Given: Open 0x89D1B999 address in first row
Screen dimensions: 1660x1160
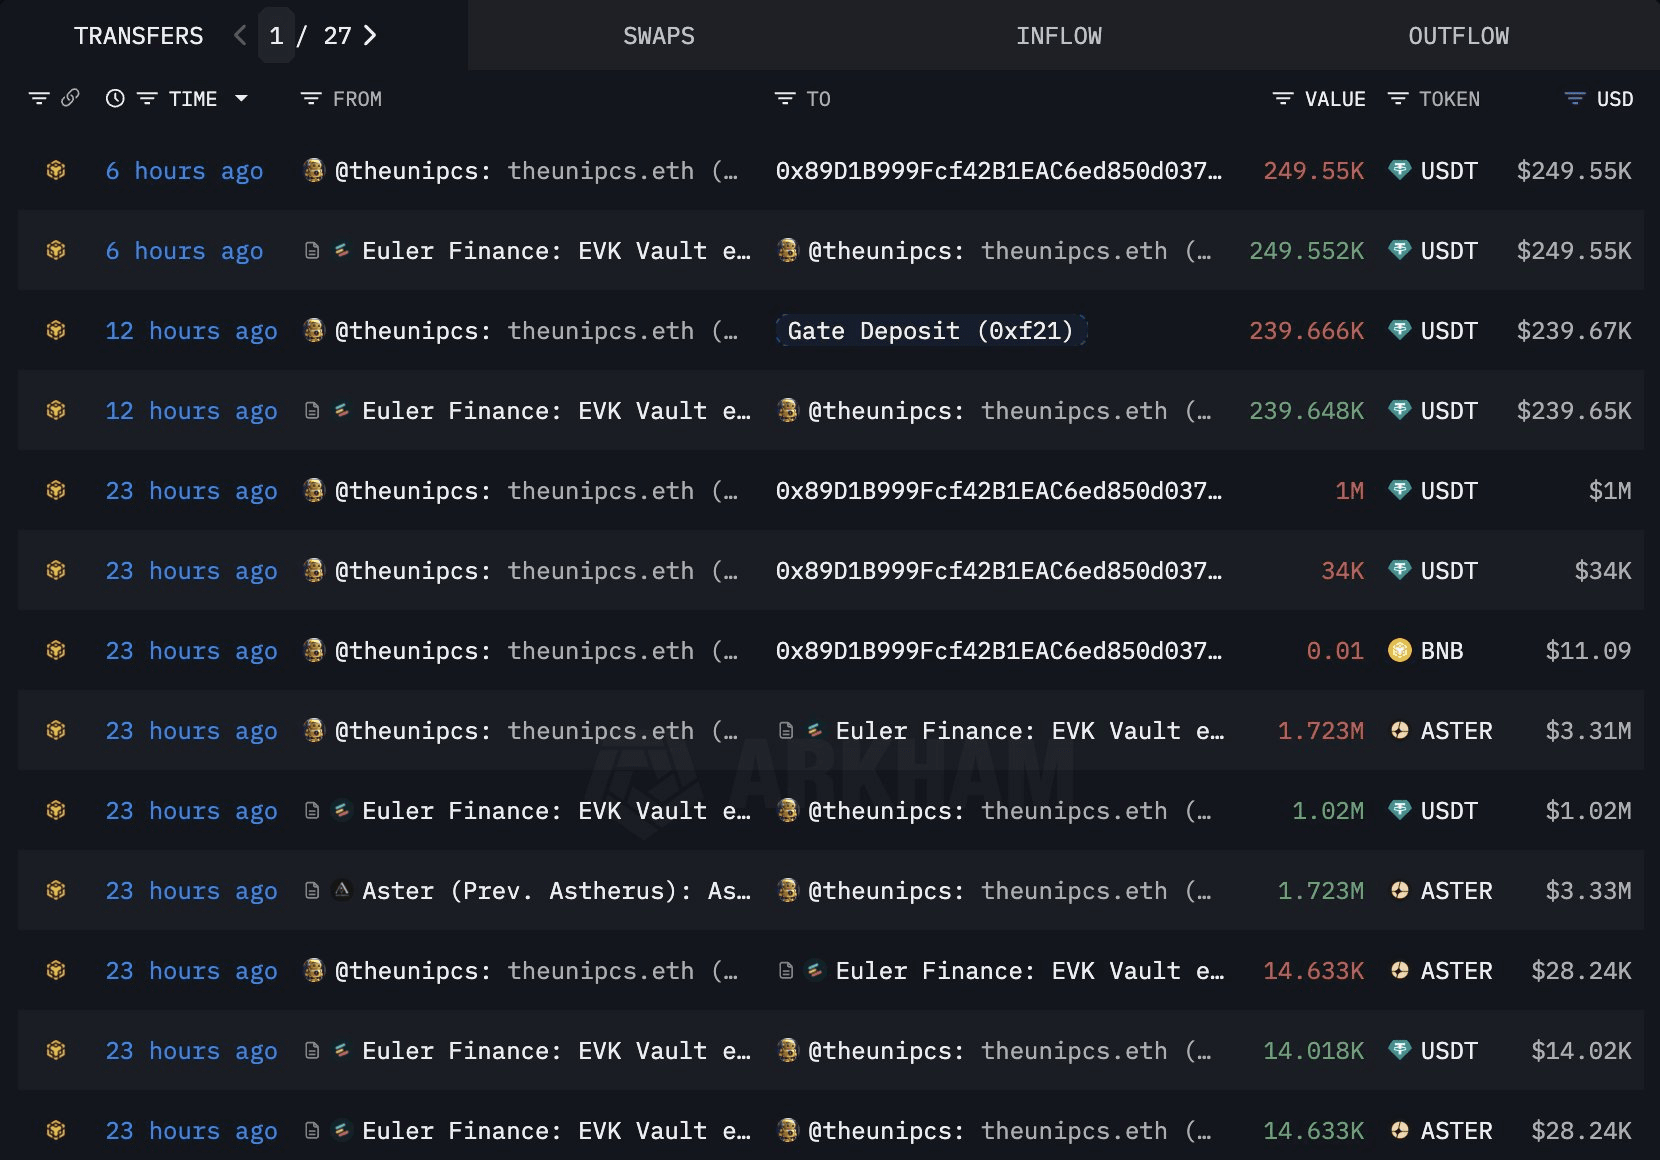Looking at the screenshot, I should pyautogui.click(x=998, y=171).
